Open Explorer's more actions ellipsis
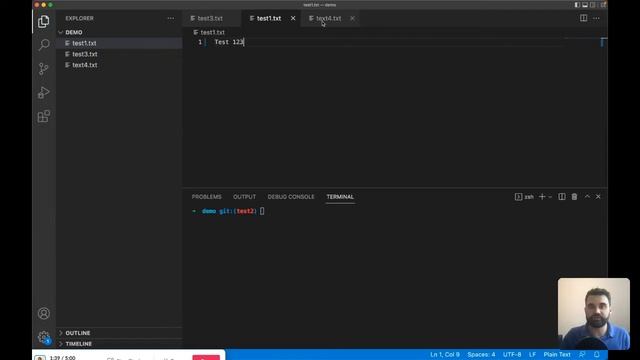Image resolution: width=640 pixels, height=360 pixels. [x=171, y=18]
